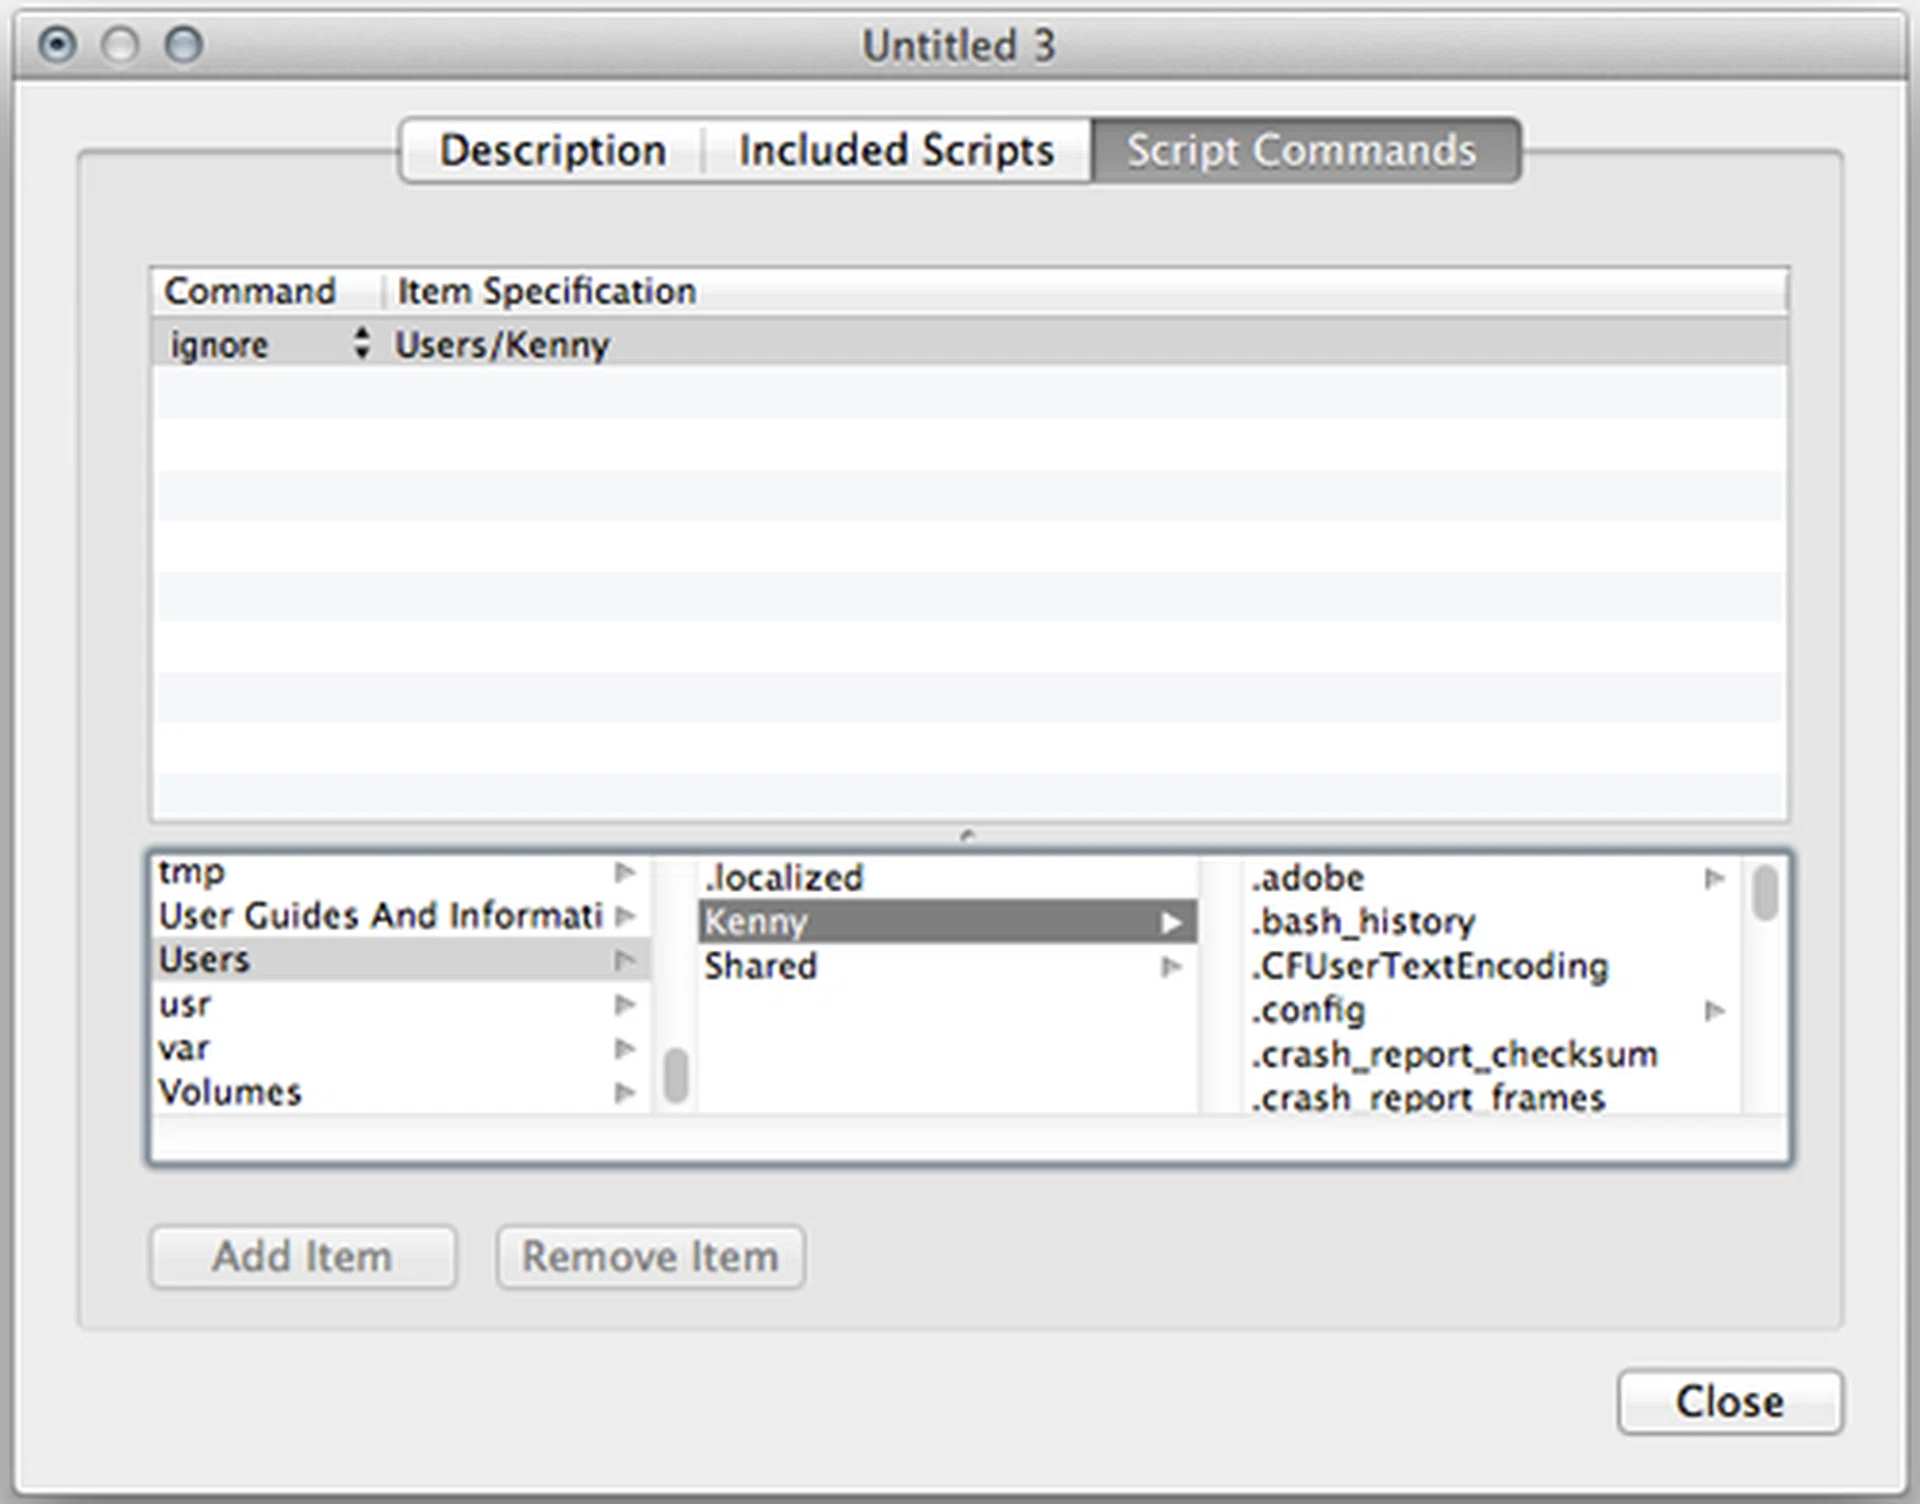The width and height of the screenshot is (1920, 1504).
Task: Click the Add Item button
Action: click(x=303, y=1257)
